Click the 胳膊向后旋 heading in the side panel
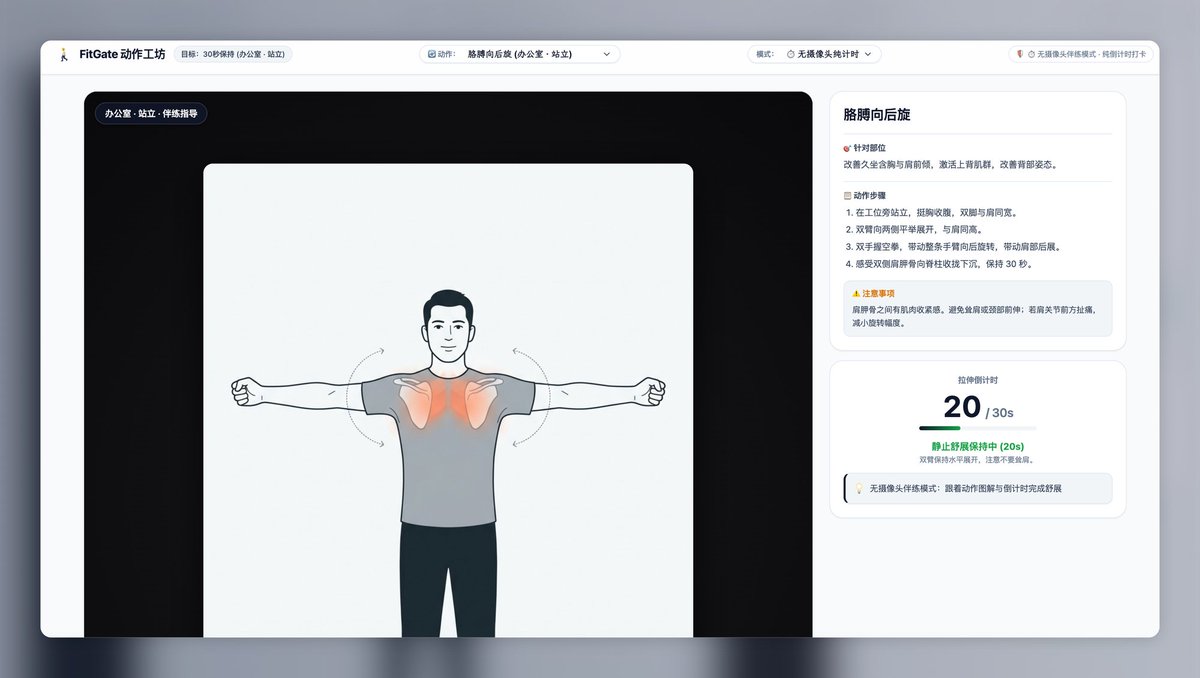1200x678 pixels. (877, 115)
